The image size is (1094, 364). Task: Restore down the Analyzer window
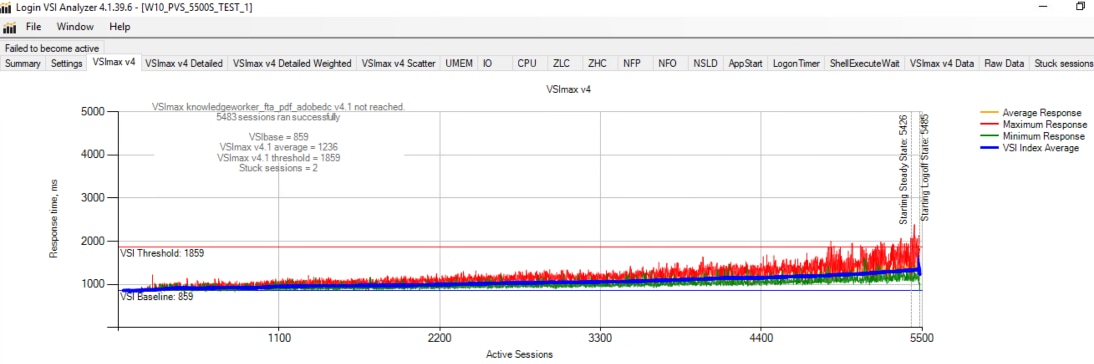(x=1080, y=7)
